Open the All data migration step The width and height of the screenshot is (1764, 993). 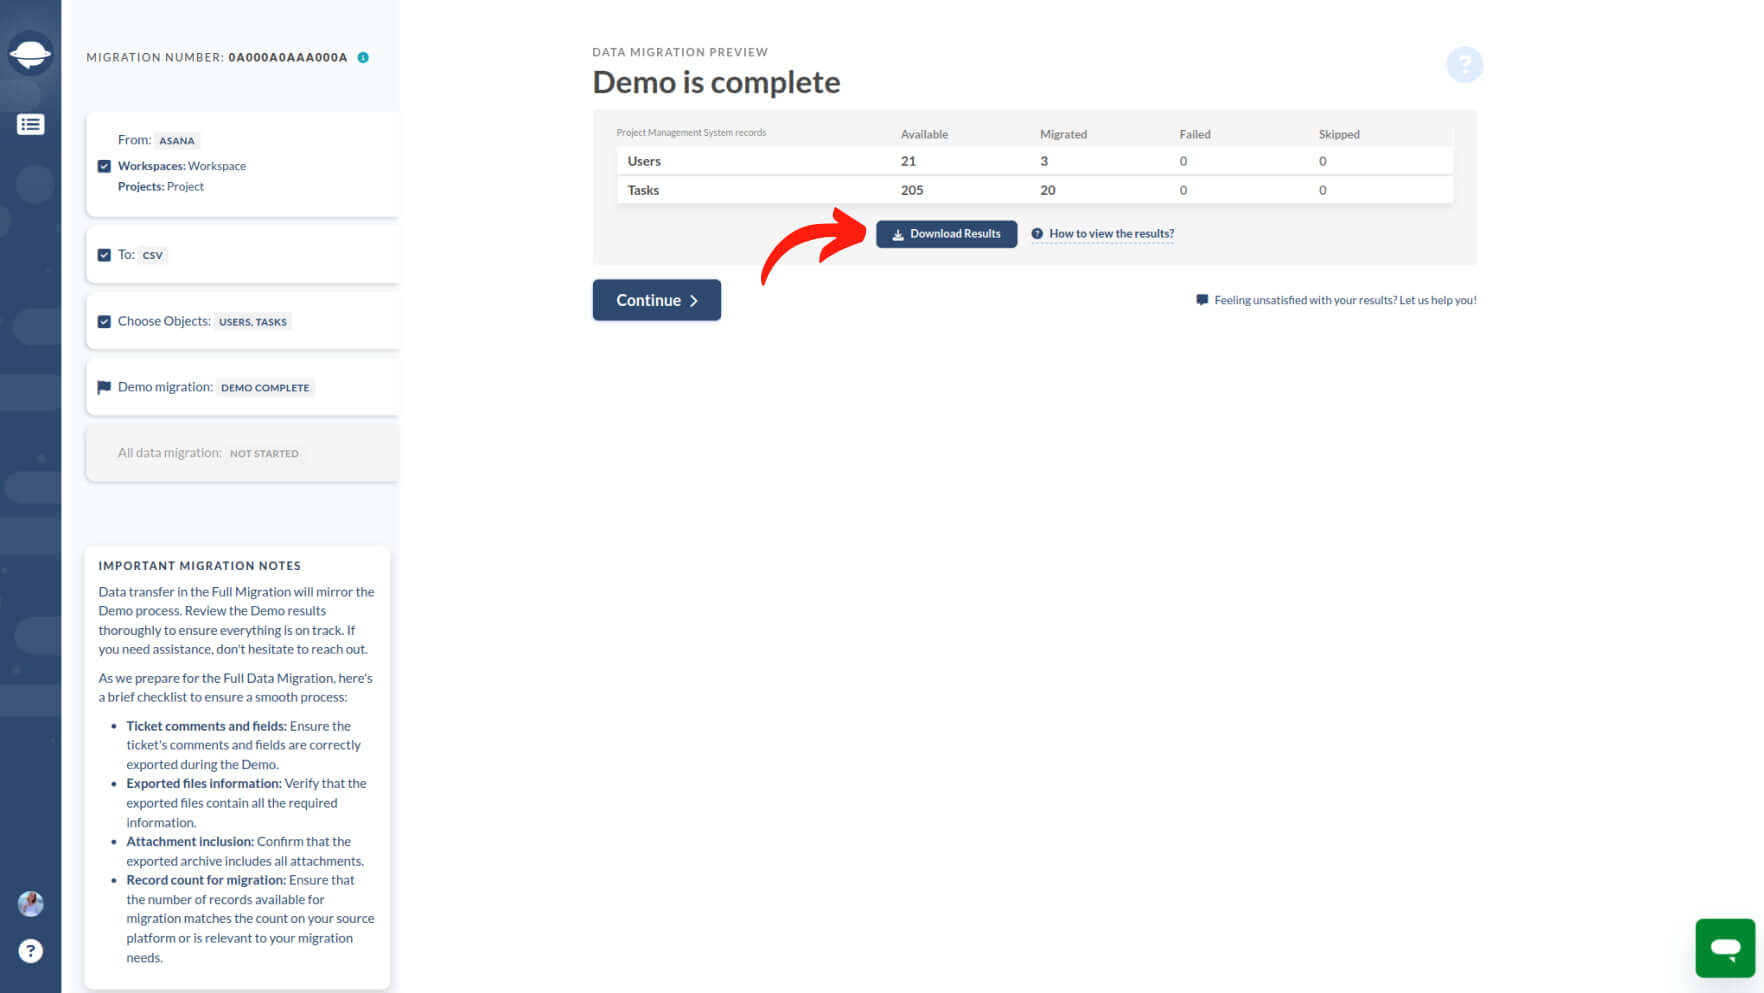(242, 453)
